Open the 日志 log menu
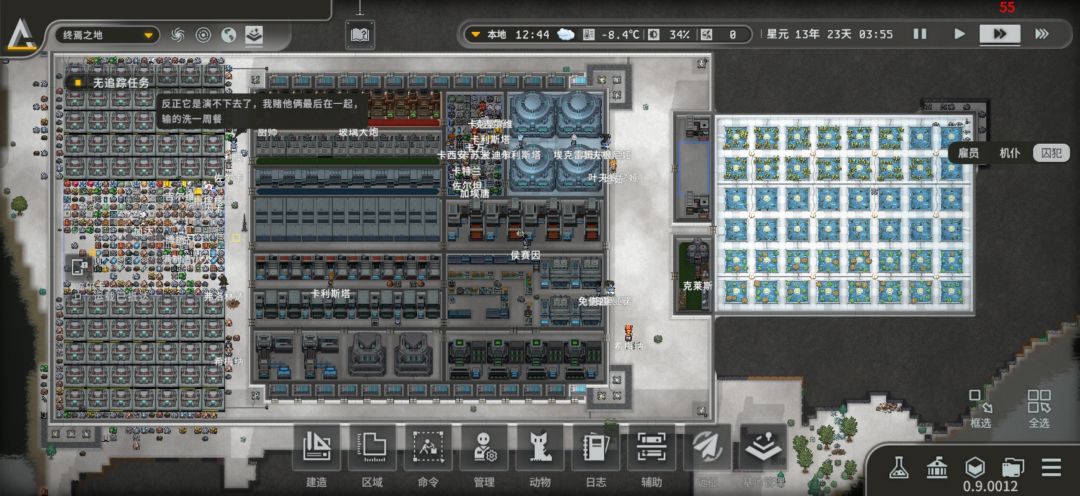Viewport: 1080px width, 496px height. pyautogui.click(x=595, y=455)
